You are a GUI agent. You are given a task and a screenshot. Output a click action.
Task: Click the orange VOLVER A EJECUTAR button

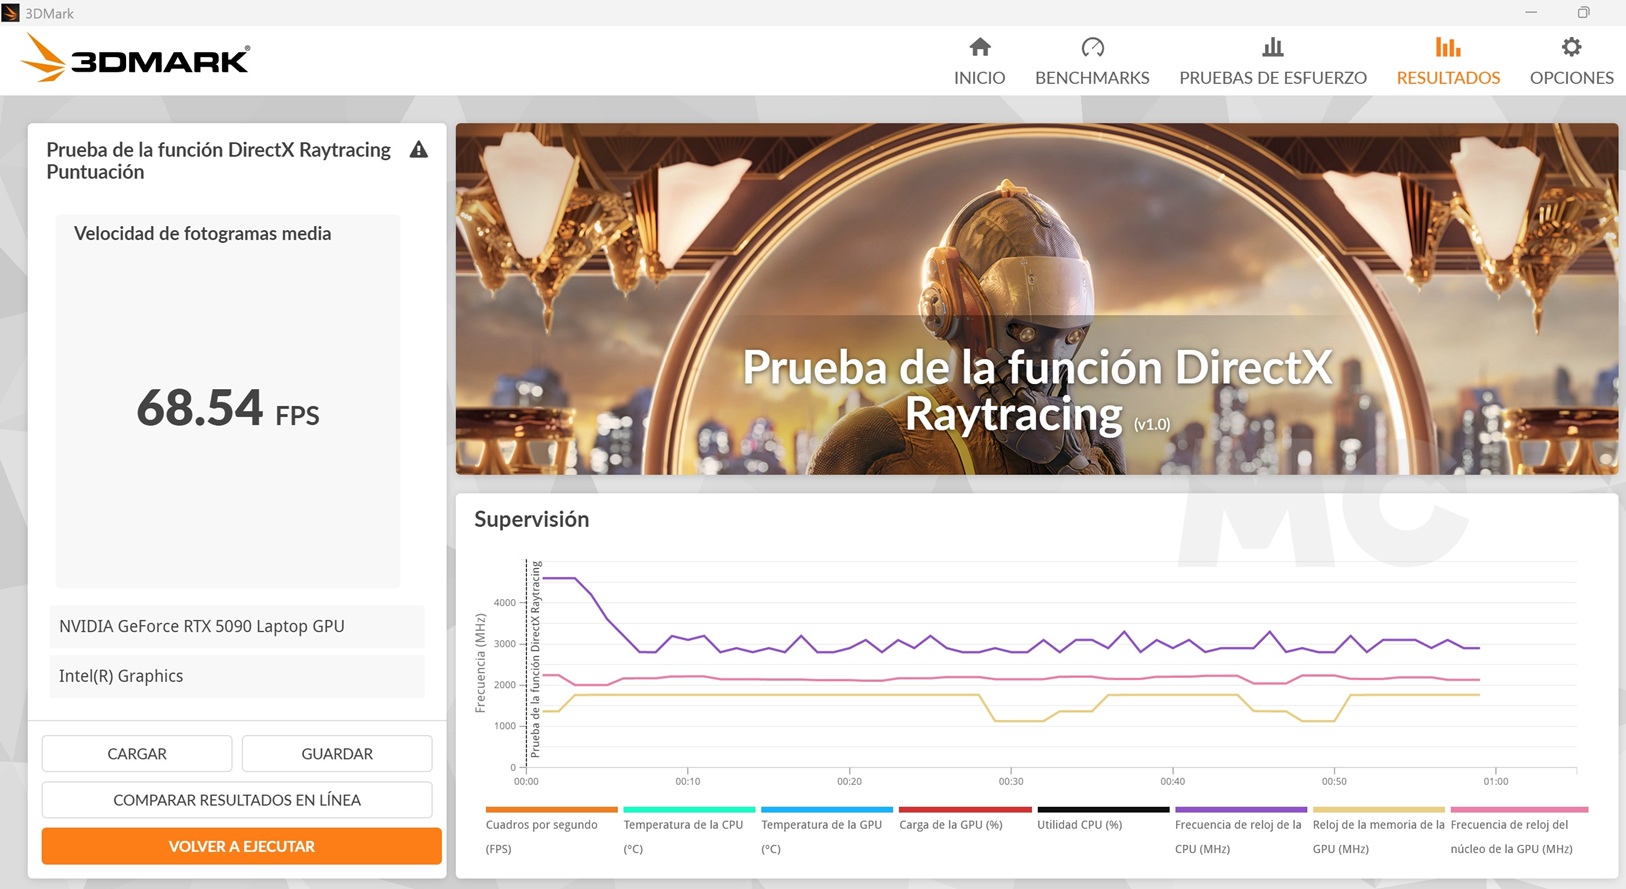(241, 846)
